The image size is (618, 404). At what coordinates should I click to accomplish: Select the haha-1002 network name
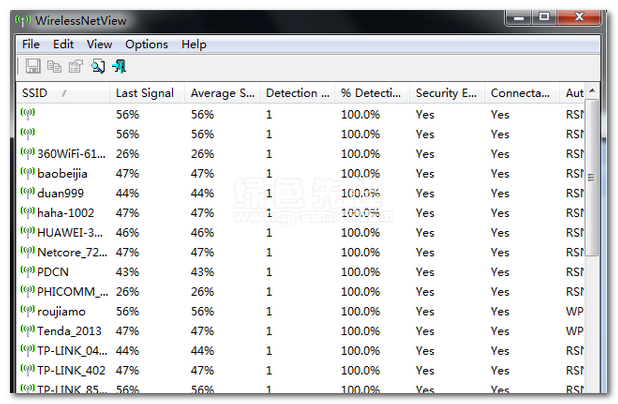pyautogui.click(x=65, y=213)
